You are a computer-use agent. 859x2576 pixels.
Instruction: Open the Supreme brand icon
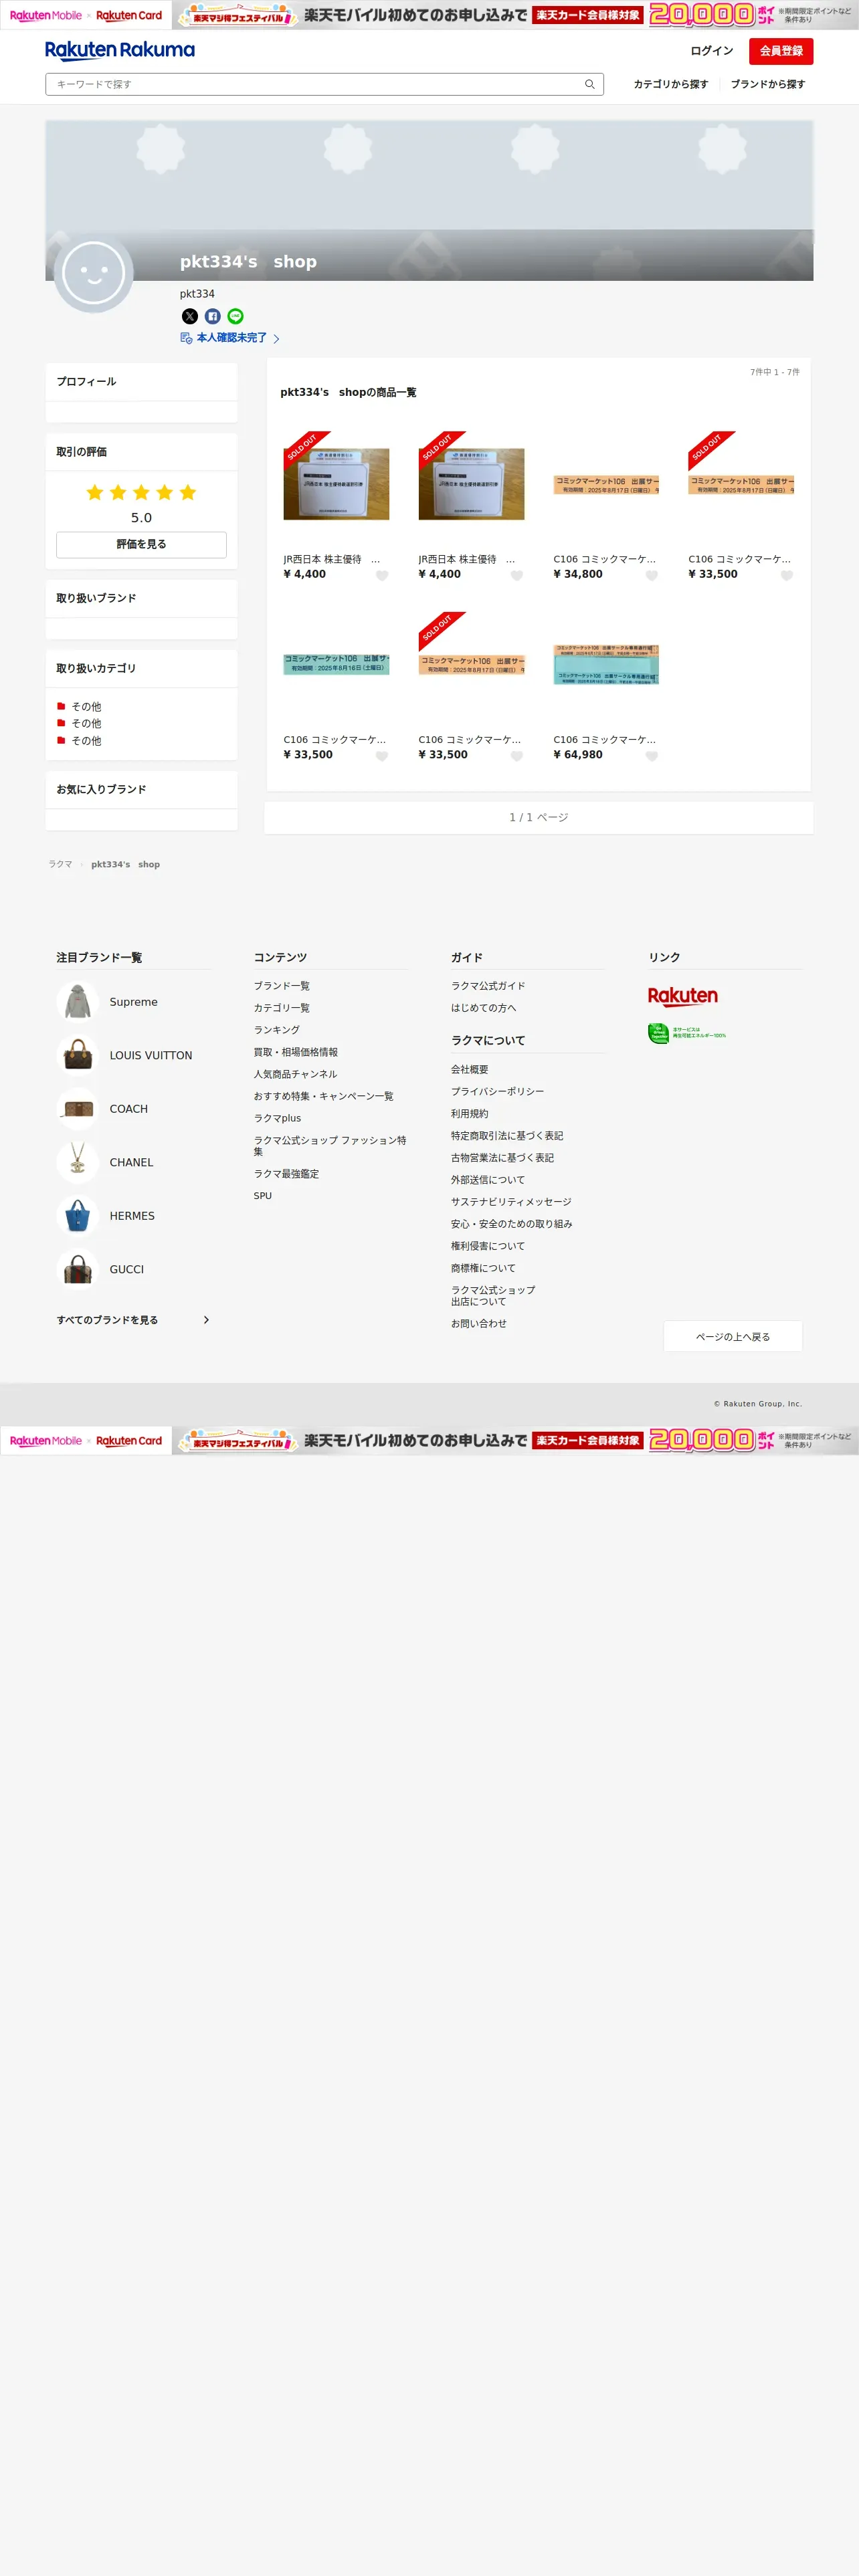click(78, 1002)
